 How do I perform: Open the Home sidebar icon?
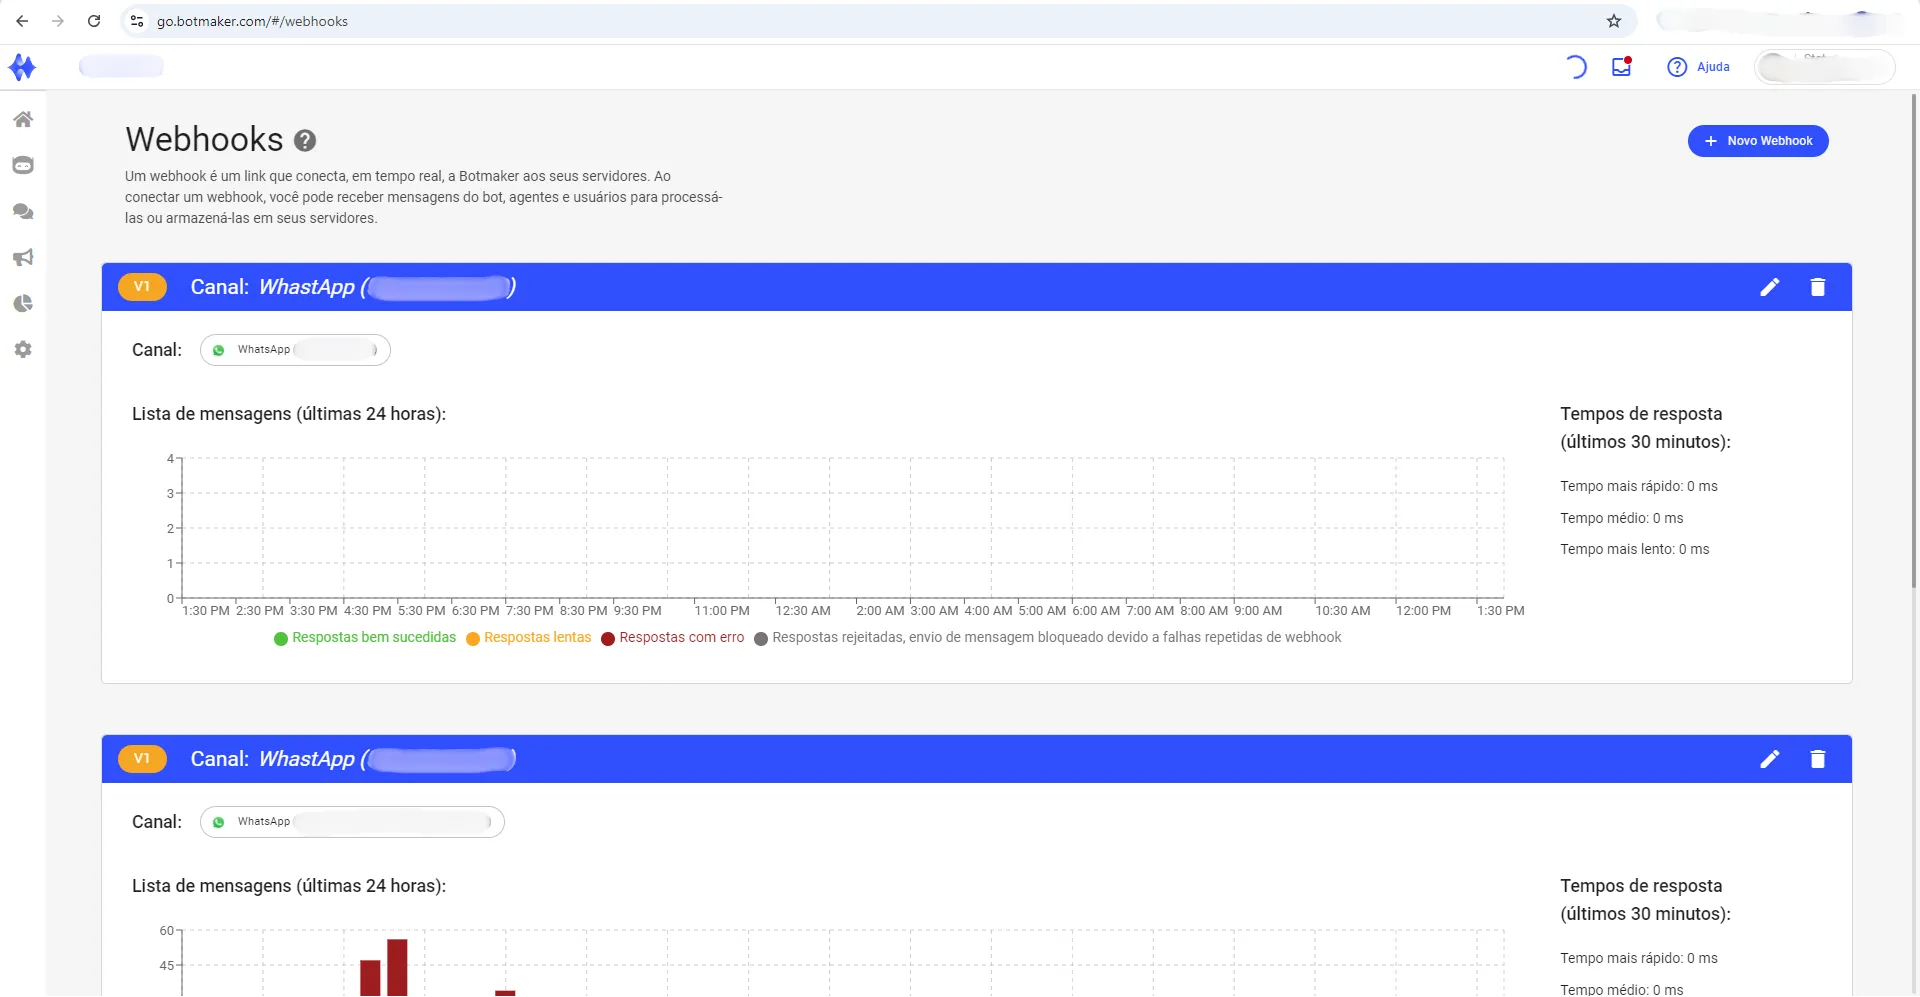(x=23, y=119)
